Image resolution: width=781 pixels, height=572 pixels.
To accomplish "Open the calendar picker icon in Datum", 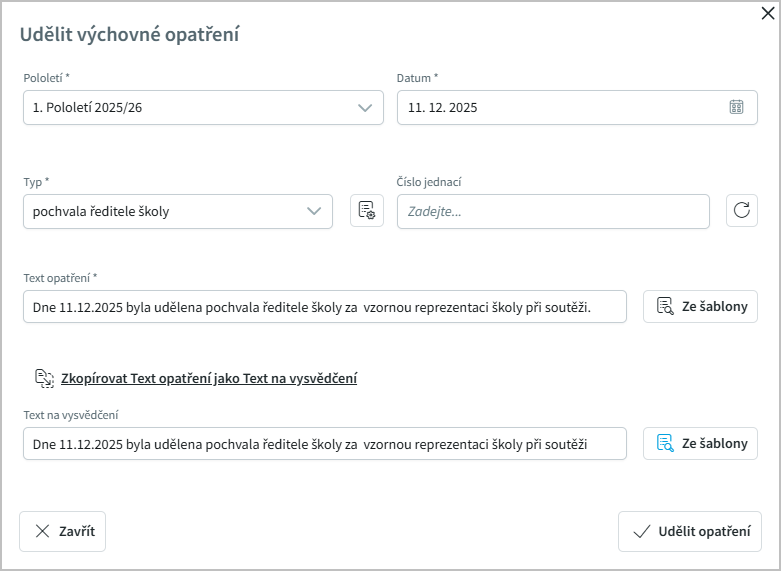I will [736, 107].
